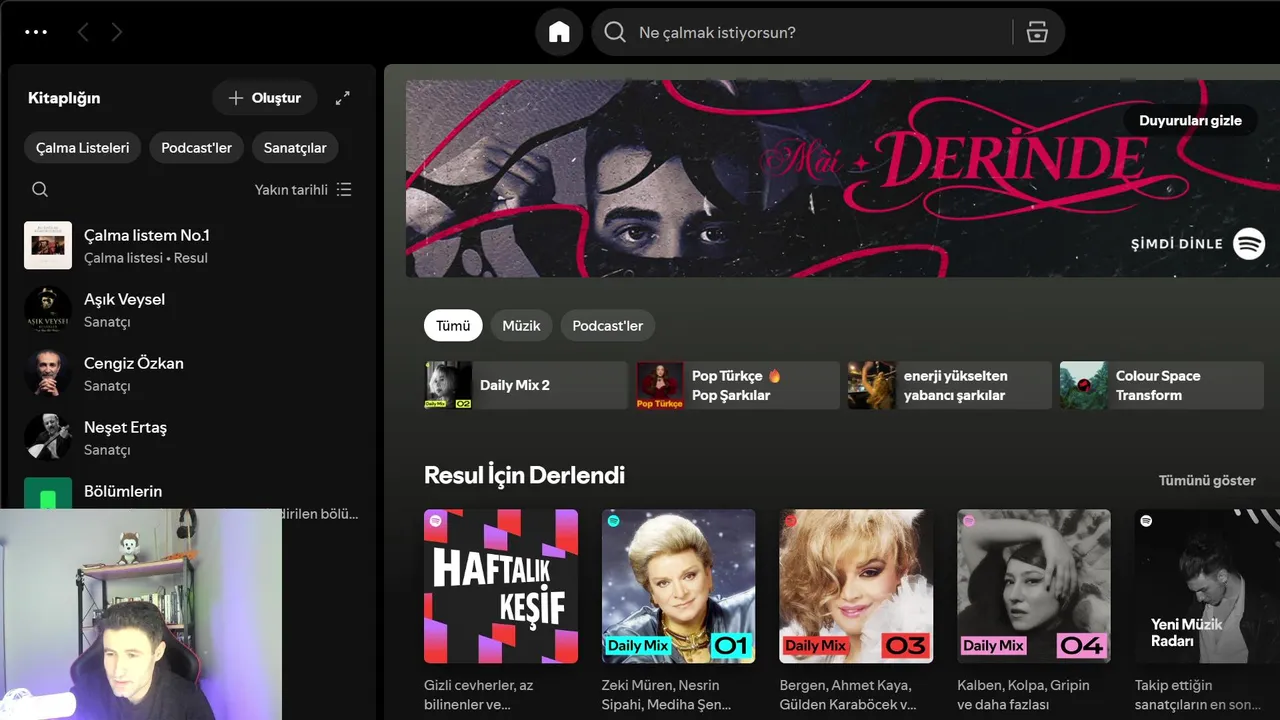Click the search magnifier in top bar
Image resolution: width=1280 pixels, height=720 pixels.
pos(615,33)
